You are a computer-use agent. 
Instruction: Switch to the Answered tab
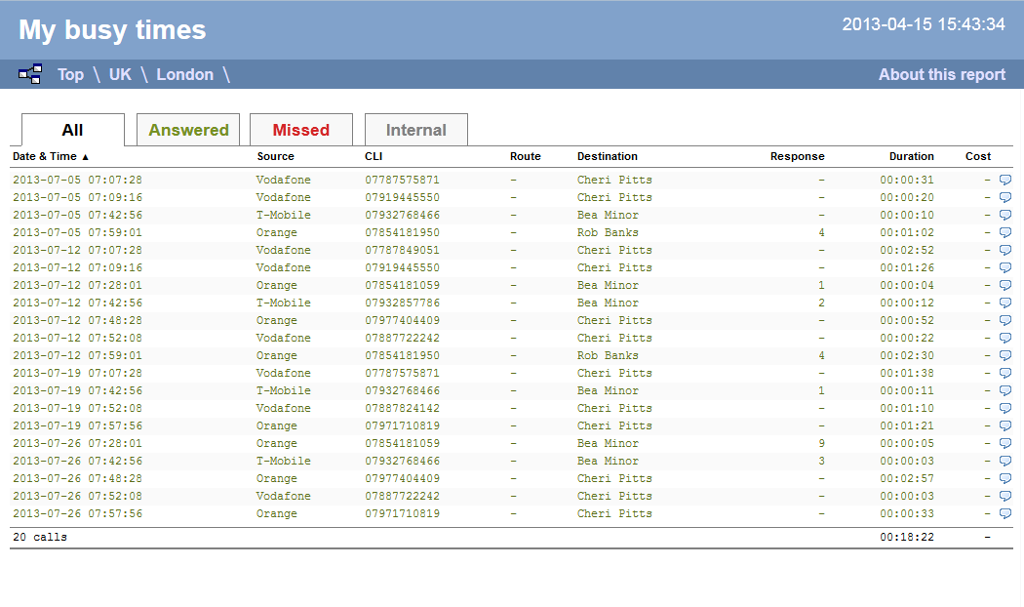pyautogui.click(x=187, y=129)
